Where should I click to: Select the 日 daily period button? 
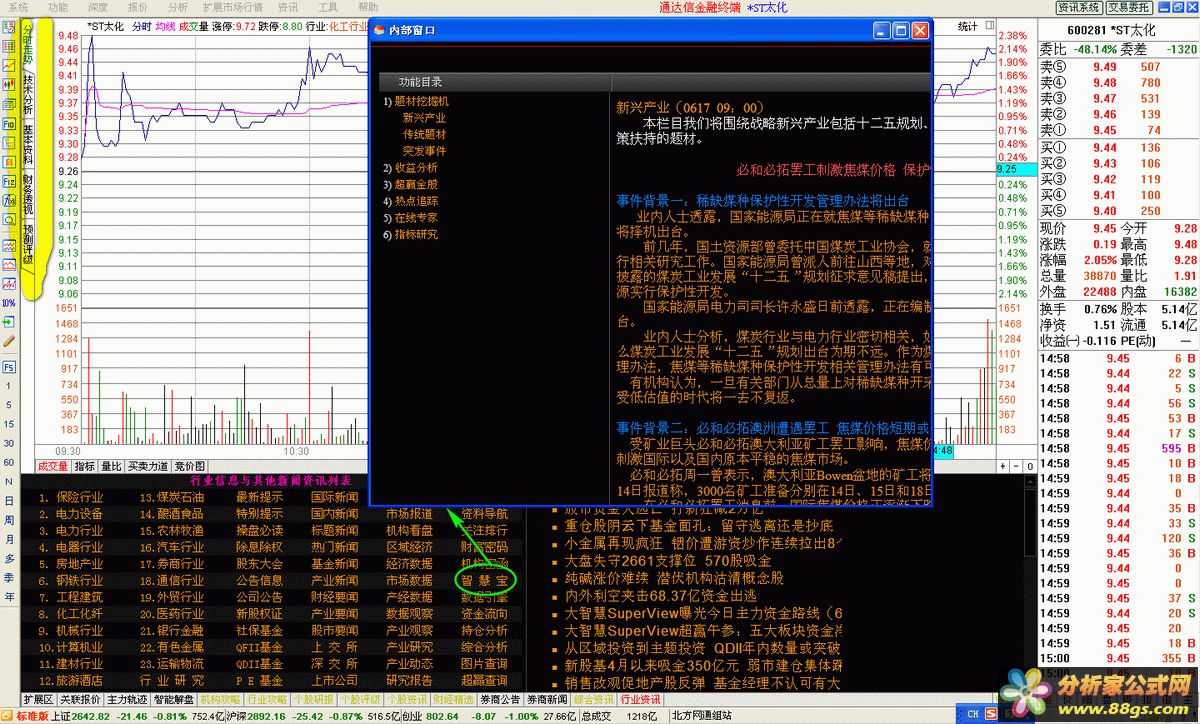pos(9,501)
